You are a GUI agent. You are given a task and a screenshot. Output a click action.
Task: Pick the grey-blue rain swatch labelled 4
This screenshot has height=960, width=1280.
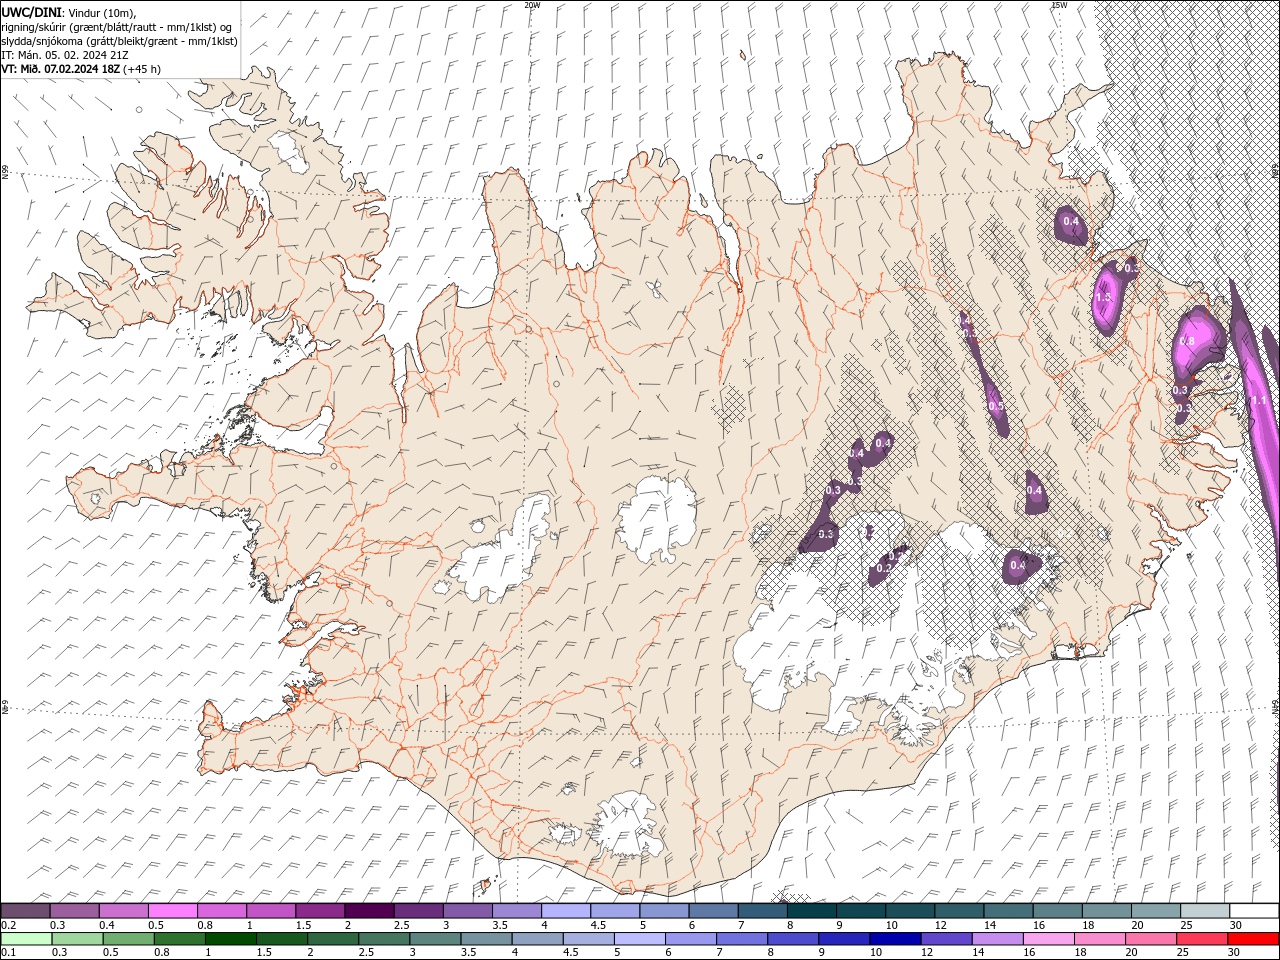pos(538,939)
